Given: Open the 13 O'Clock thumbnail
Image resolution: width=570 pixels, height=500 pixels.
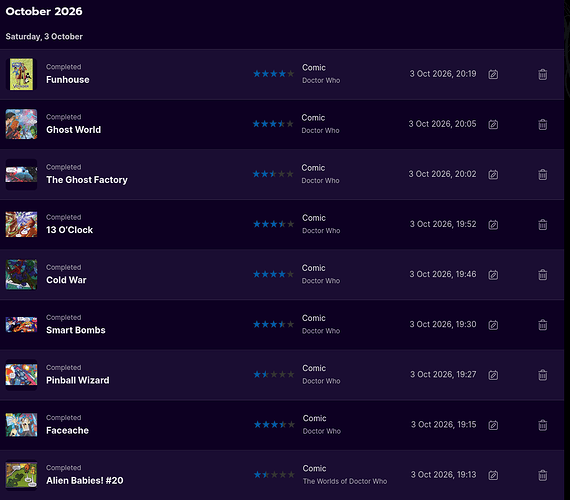Looking at the screenshot, I should 21,224.
